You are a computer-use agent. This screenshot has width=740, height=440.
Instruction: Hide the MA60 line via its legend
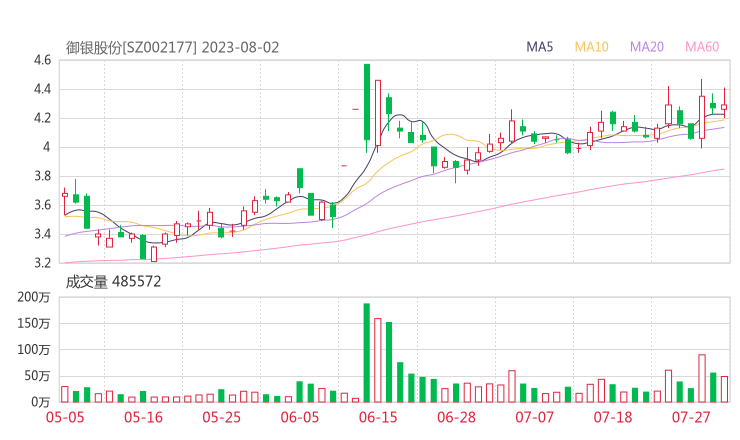coord(702,47)
